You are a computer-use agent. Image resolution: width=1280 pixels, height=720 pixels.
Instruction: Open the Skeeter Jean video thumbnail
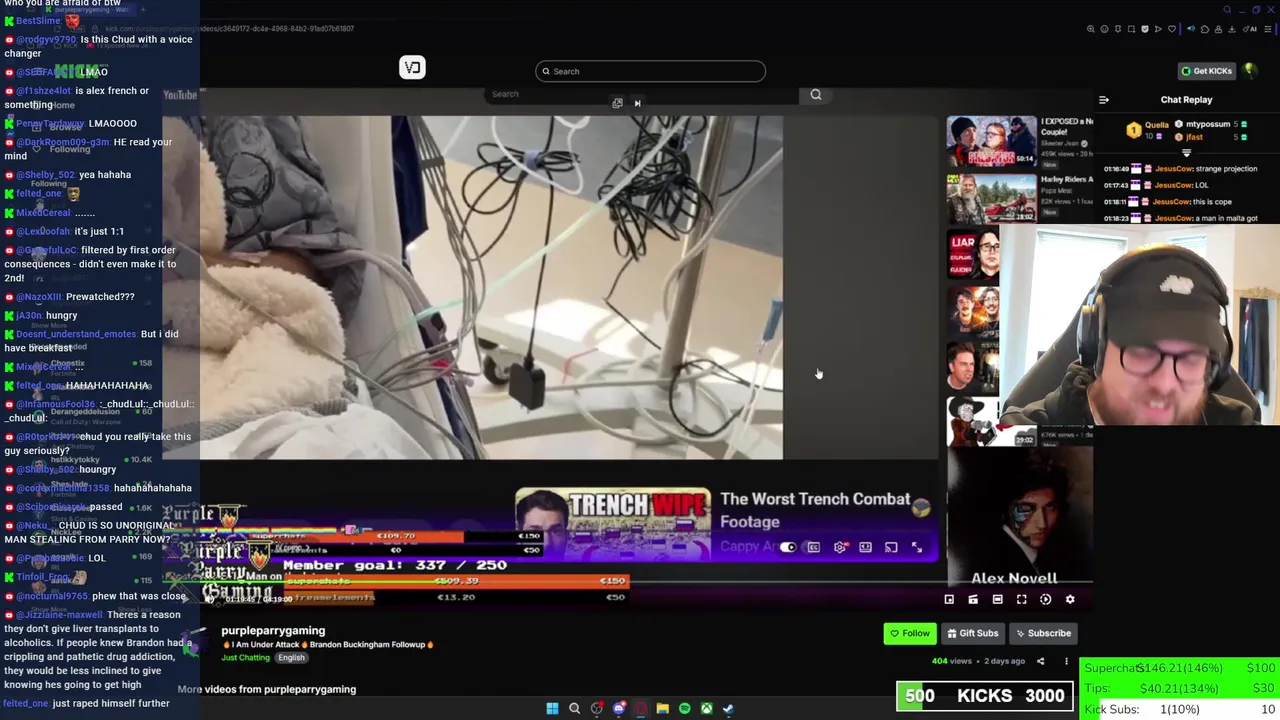pos(992,143)
